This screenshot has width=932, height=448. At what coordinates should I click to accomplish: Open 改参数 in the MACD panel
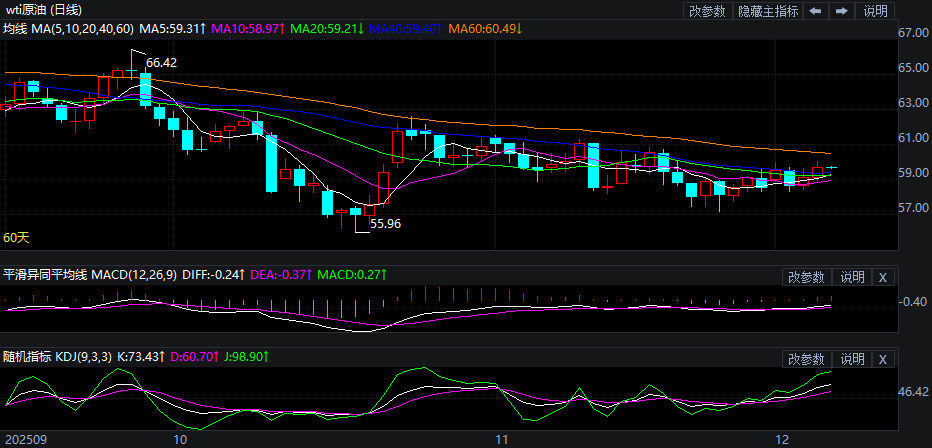click(x=806, y=277)
